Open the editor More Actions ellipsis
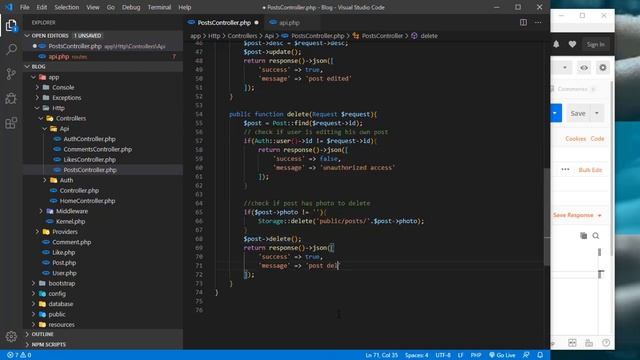The image size is (640, 360). click(538, 22)
